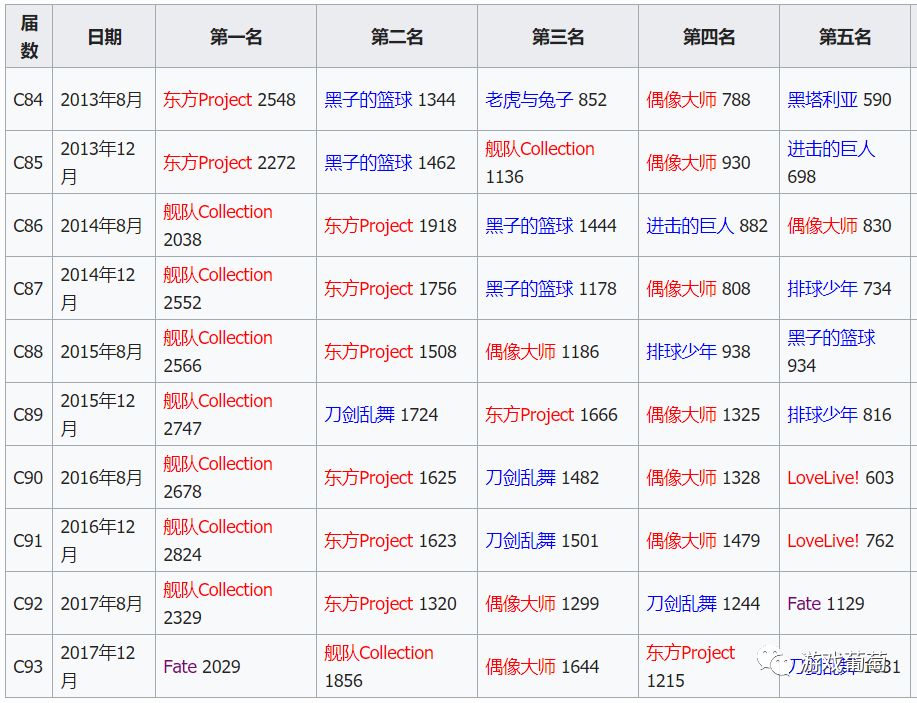Viewport: 917px width, 703px height.
Task: Open the 进击的巨人 link scoring 882
Action: click(690, 226)
